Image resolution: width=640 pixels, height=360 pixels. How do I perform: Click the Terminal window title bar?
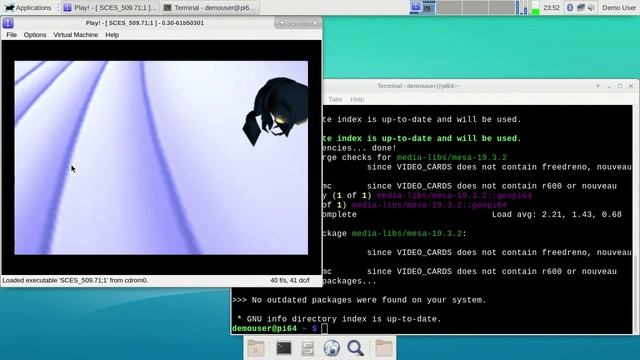pos(418,86)
